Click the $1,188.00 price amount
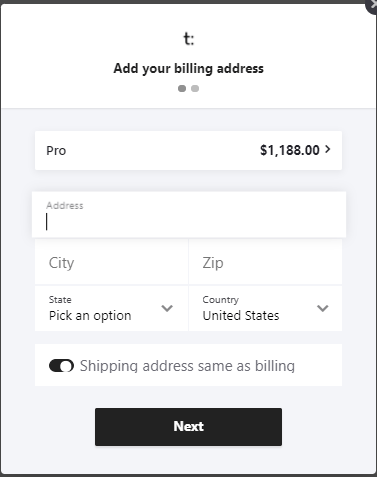Image resolution: width=377 pixels, height=477 pixels. tap(290, 150)
